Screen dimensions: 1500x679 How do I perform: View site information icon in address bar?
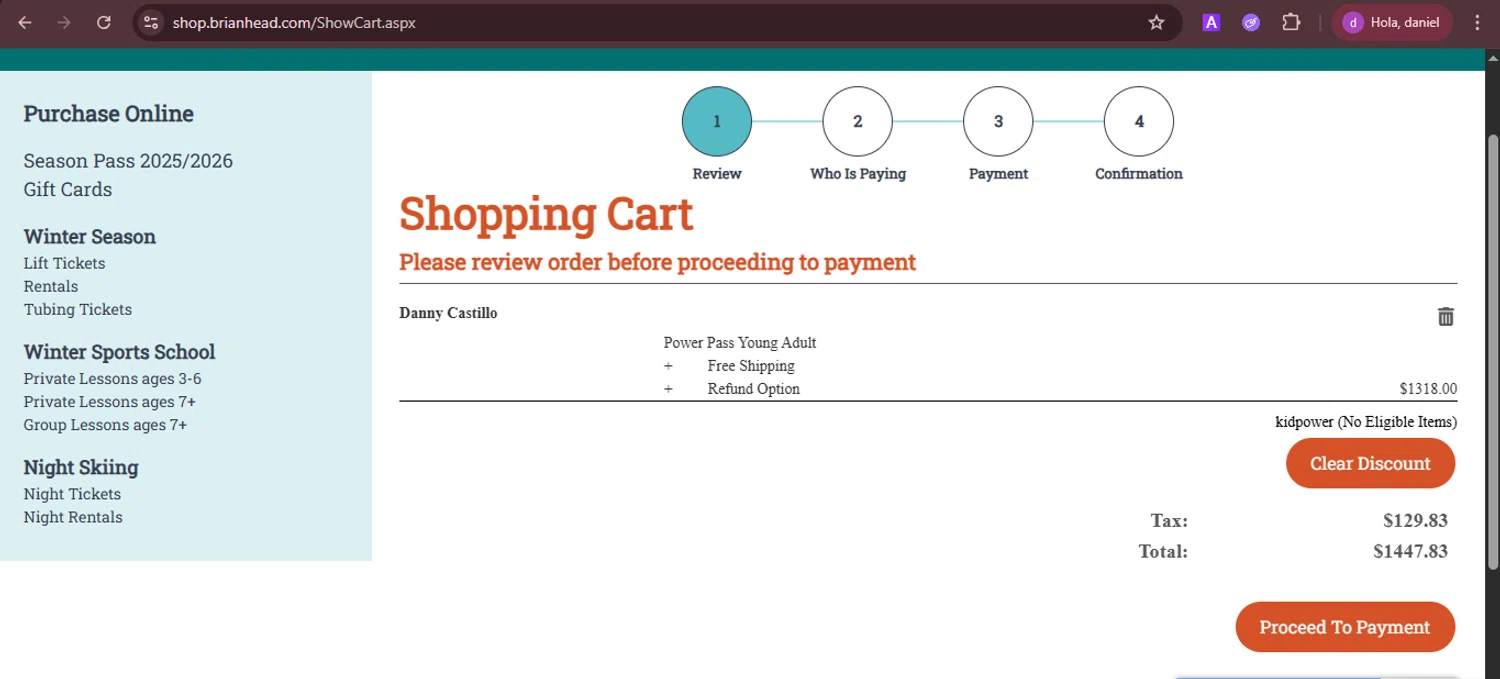[151, 22]
